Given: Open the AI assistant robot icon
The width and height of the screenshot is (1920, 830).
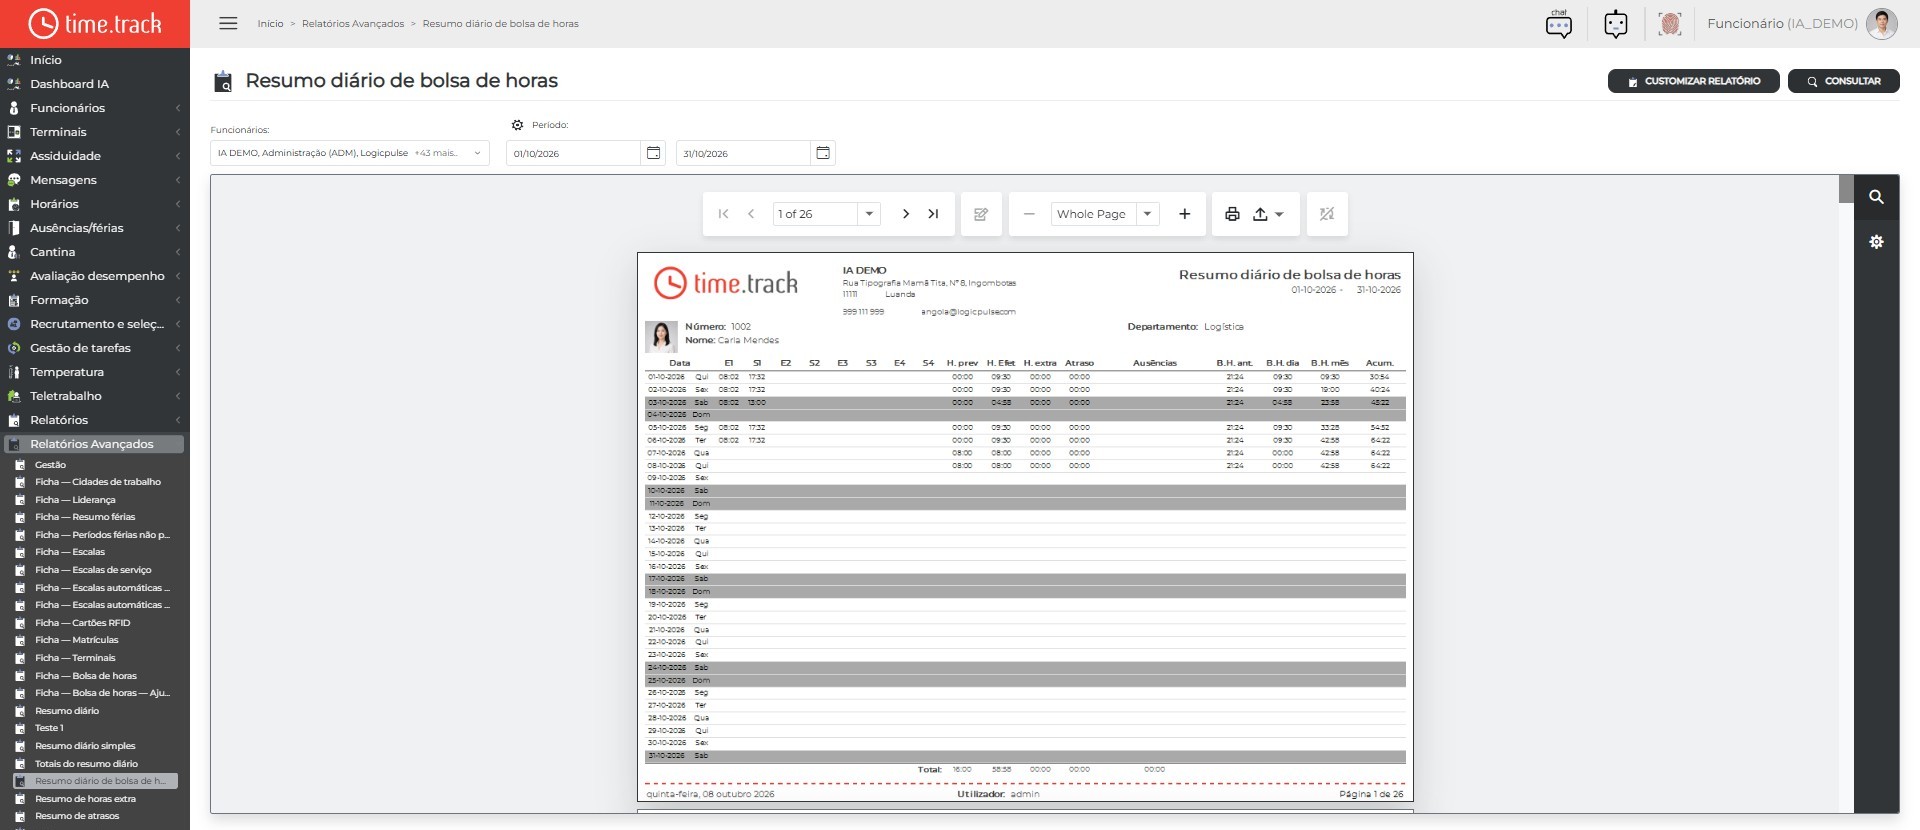Looking at the screenshot, I should click(1615, 24).
